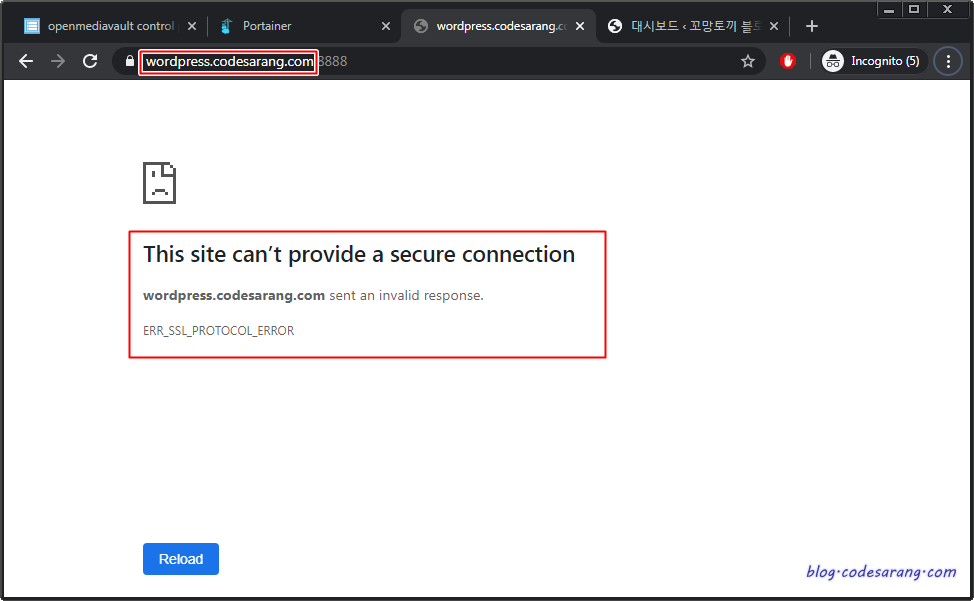Bookmark this page with the star icon
The image size is (974, 601).
coord(748,61)
